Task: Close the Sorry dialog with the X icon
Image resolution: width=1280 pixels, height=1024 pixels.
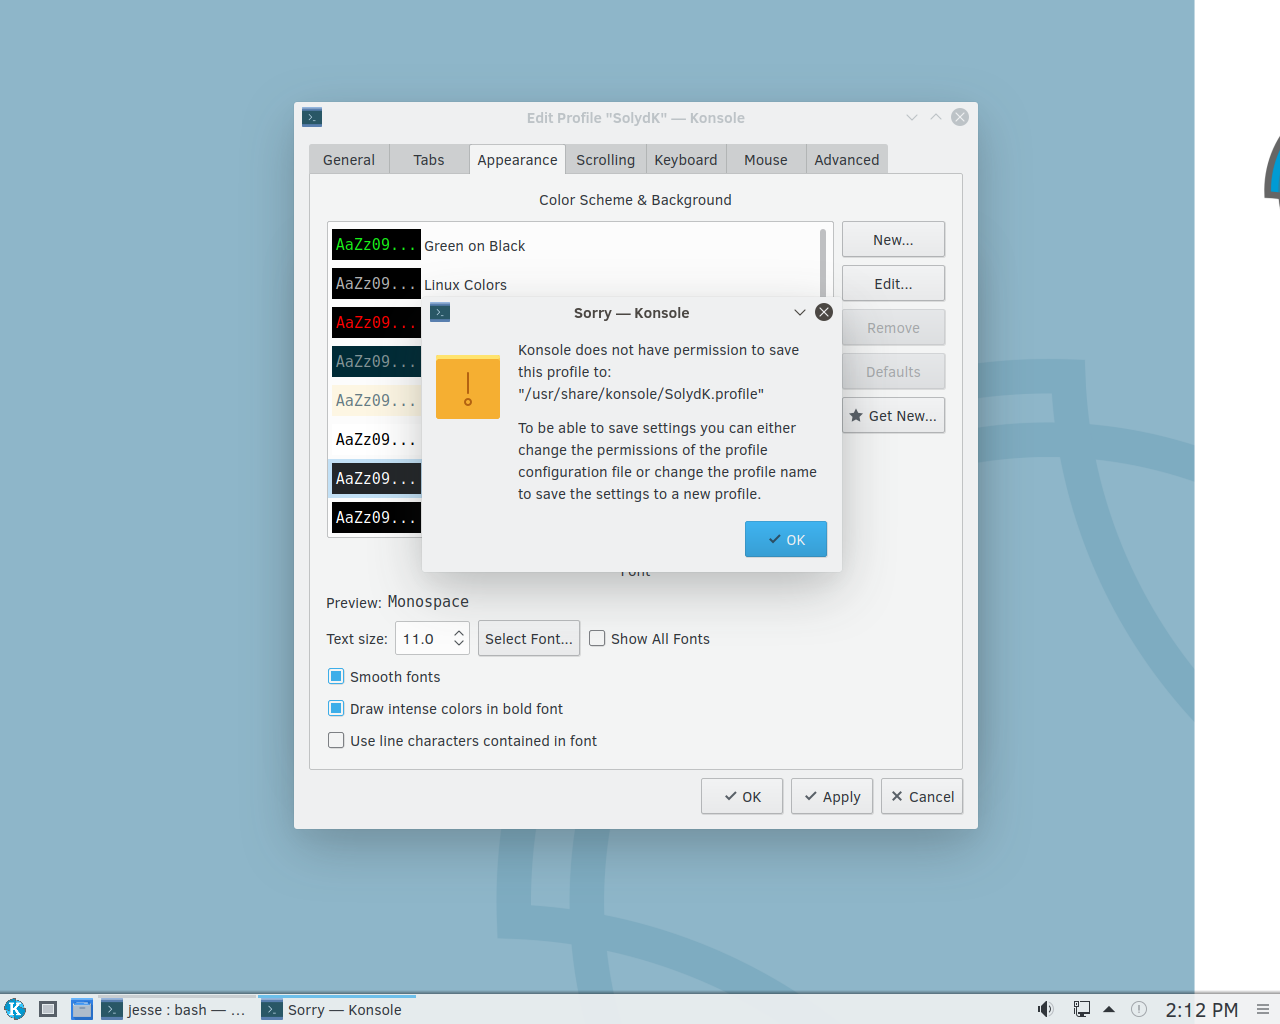Action: click(x=824, y=312)
